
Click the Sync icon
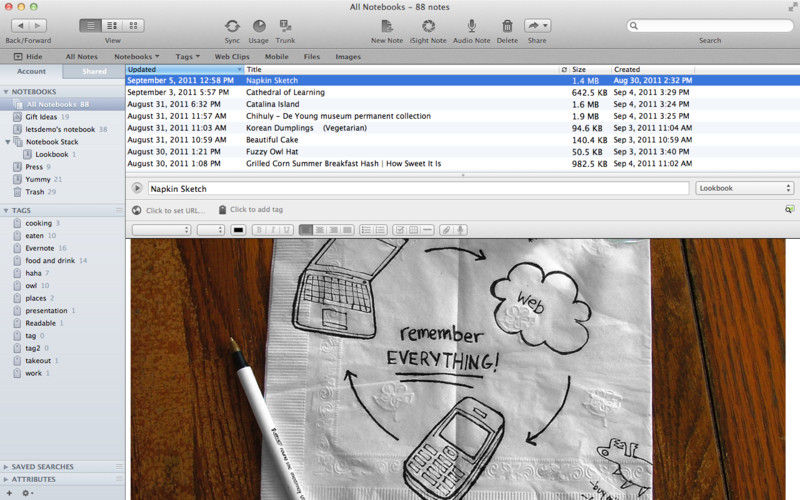coord(232,26)
